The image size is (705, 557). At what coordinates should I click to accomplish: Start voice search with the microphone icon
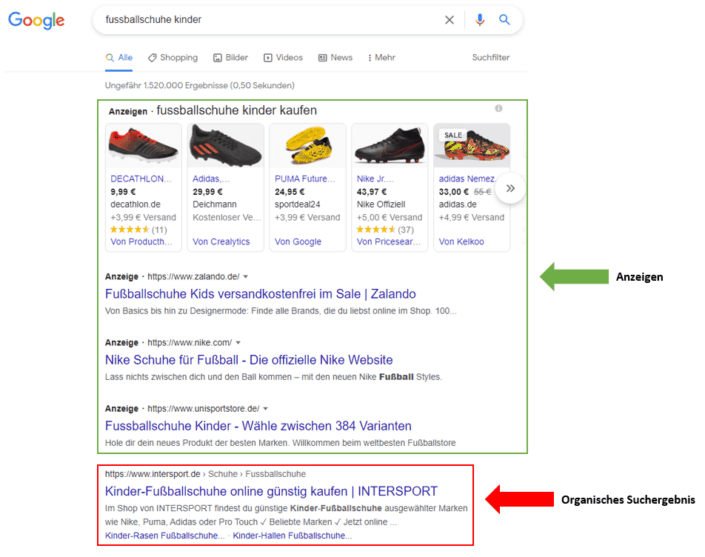tap(480, 20)
